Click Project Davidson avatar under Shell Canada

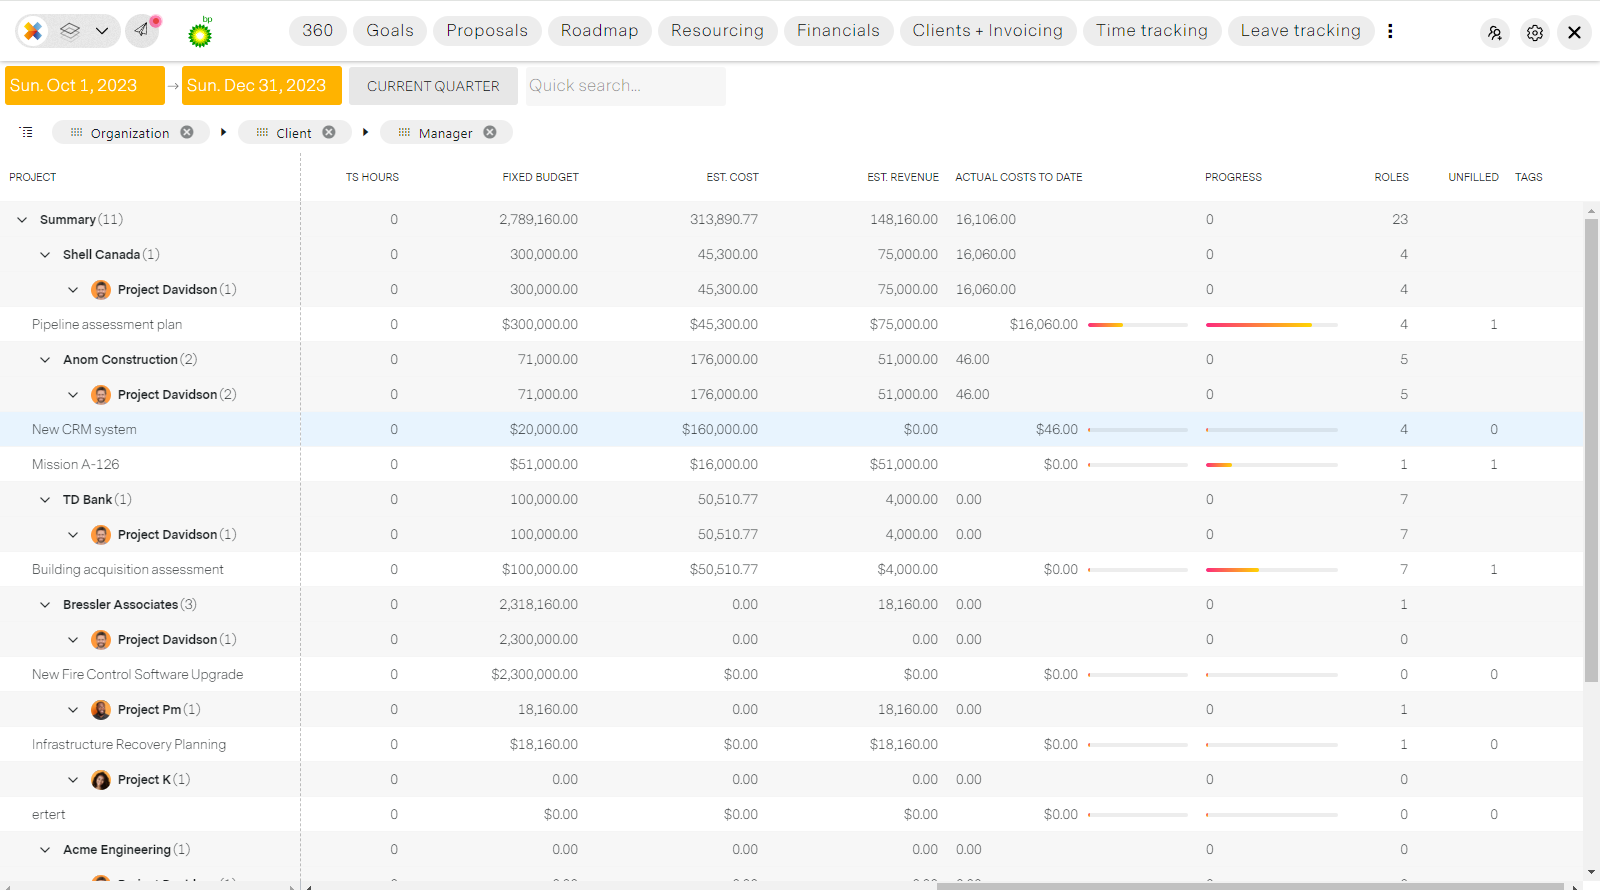[x=101, y=290]
